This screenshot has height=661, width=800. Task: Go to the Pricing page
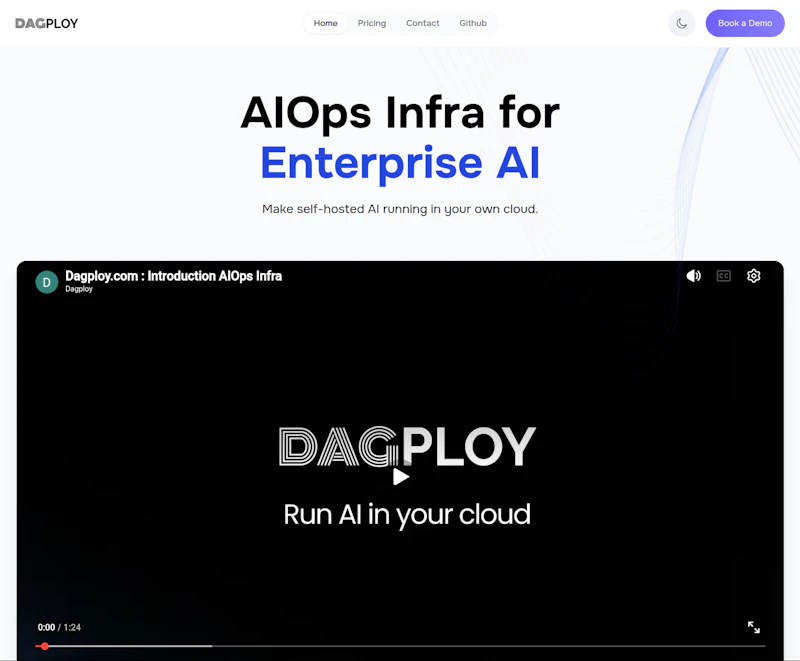pyautogui.click(x=372, y=23)
